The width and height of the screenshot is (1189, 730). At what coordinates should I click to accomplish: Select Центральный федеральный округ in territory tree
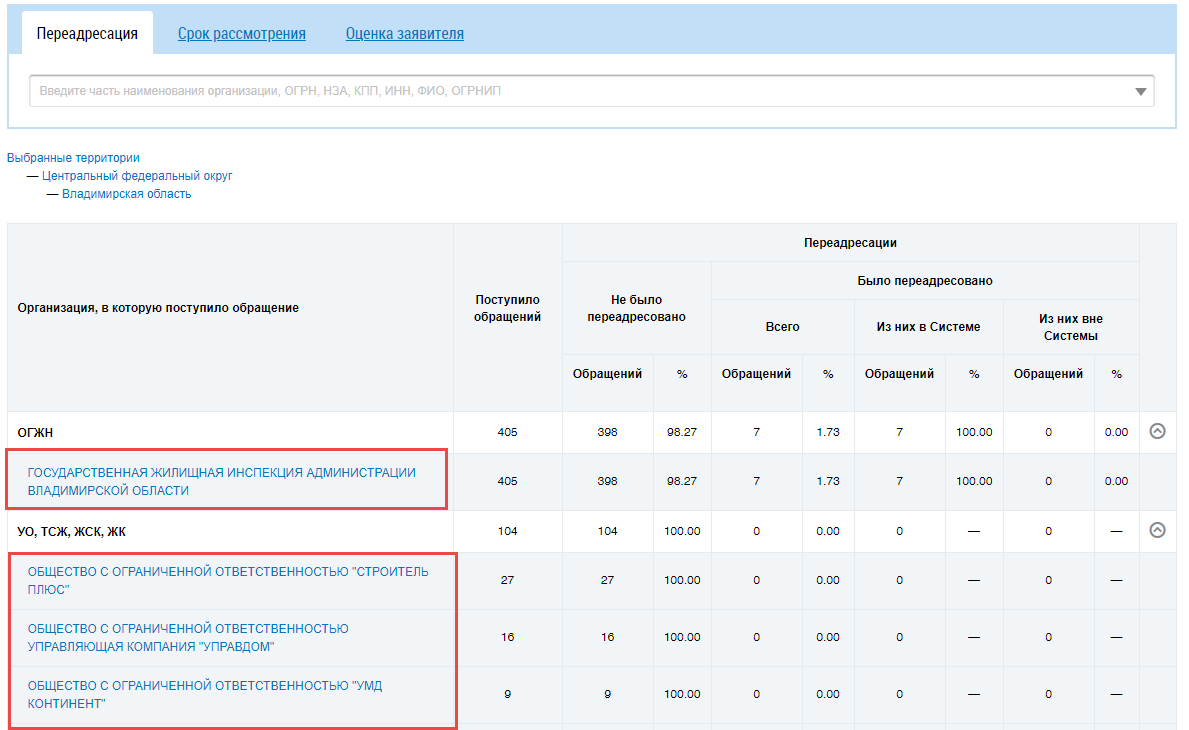(137, 176)
